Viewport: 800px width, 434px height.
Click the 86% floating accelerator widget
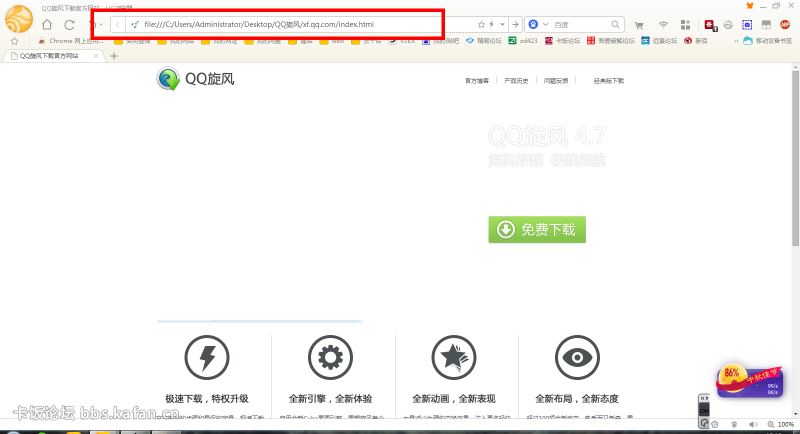(749, 381)
